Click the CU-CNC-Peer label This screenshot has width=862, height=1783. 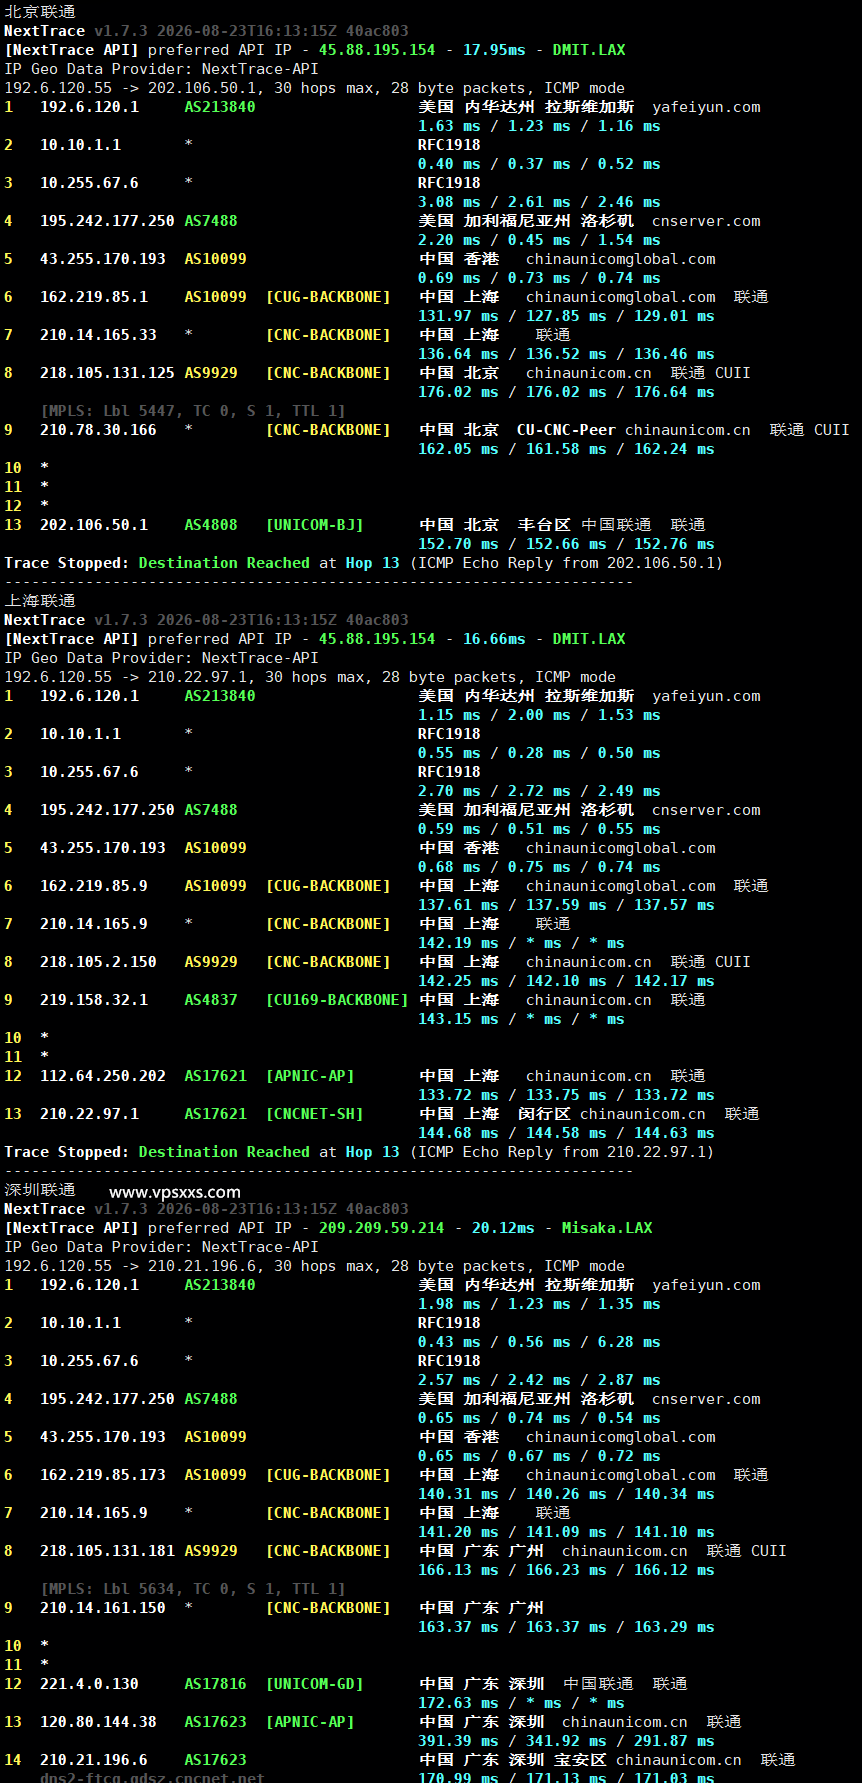click(566, 430)
